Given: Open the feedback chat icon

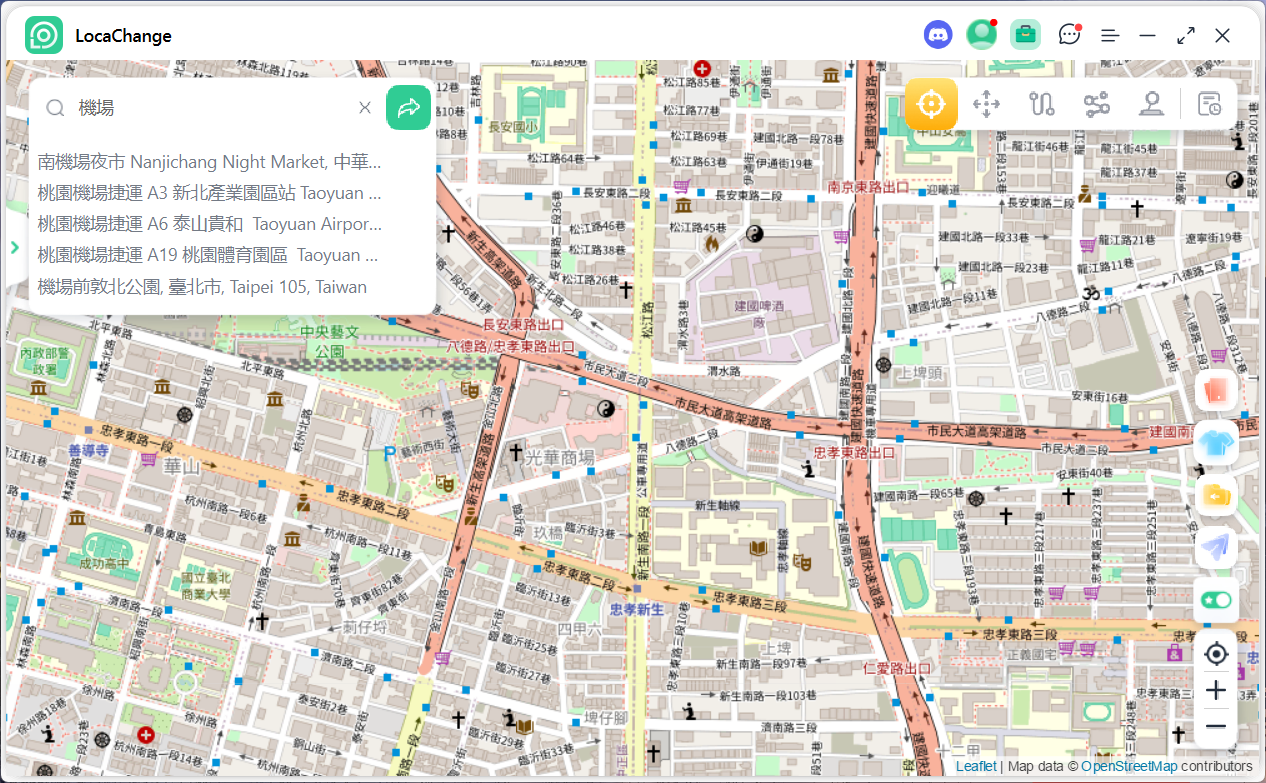Looking at the screenshot, I should click(1069, 35).
